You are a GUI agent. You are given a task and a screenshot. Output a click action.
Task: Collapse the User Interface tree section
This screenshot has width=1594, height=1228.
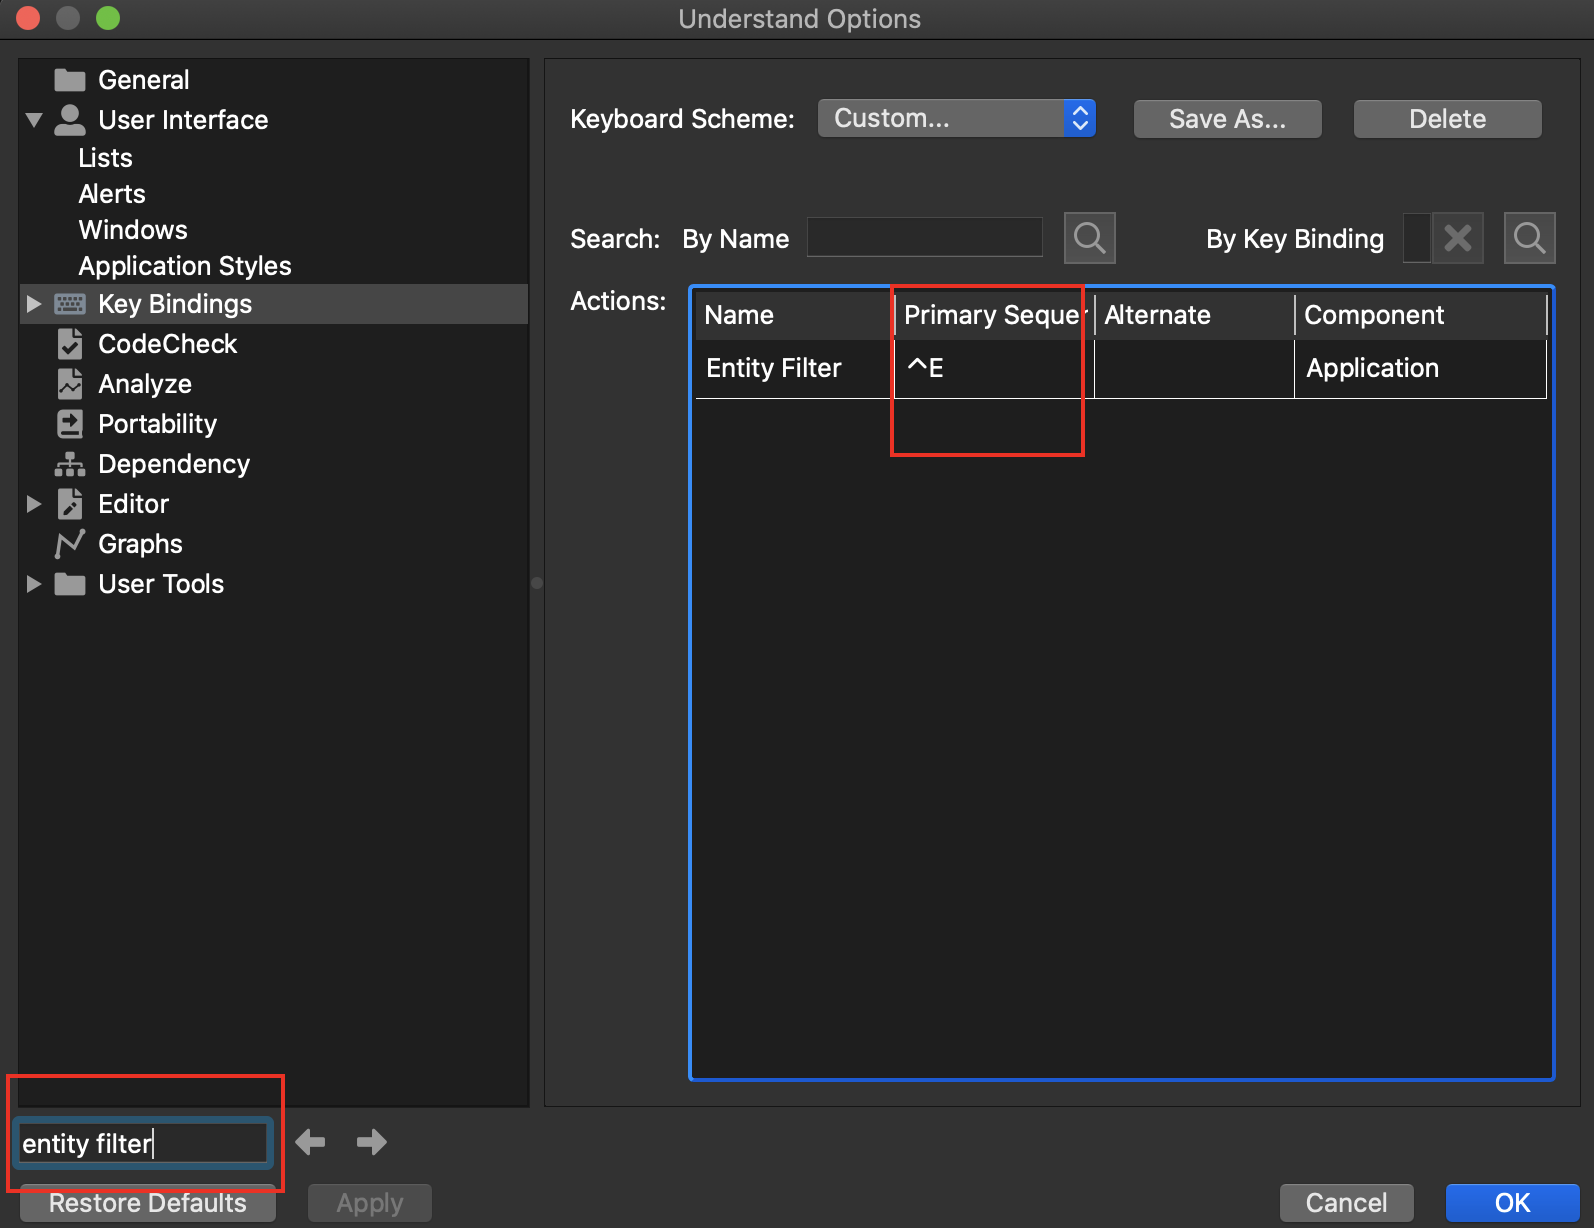pyautogui.click(x=34, y=120)
